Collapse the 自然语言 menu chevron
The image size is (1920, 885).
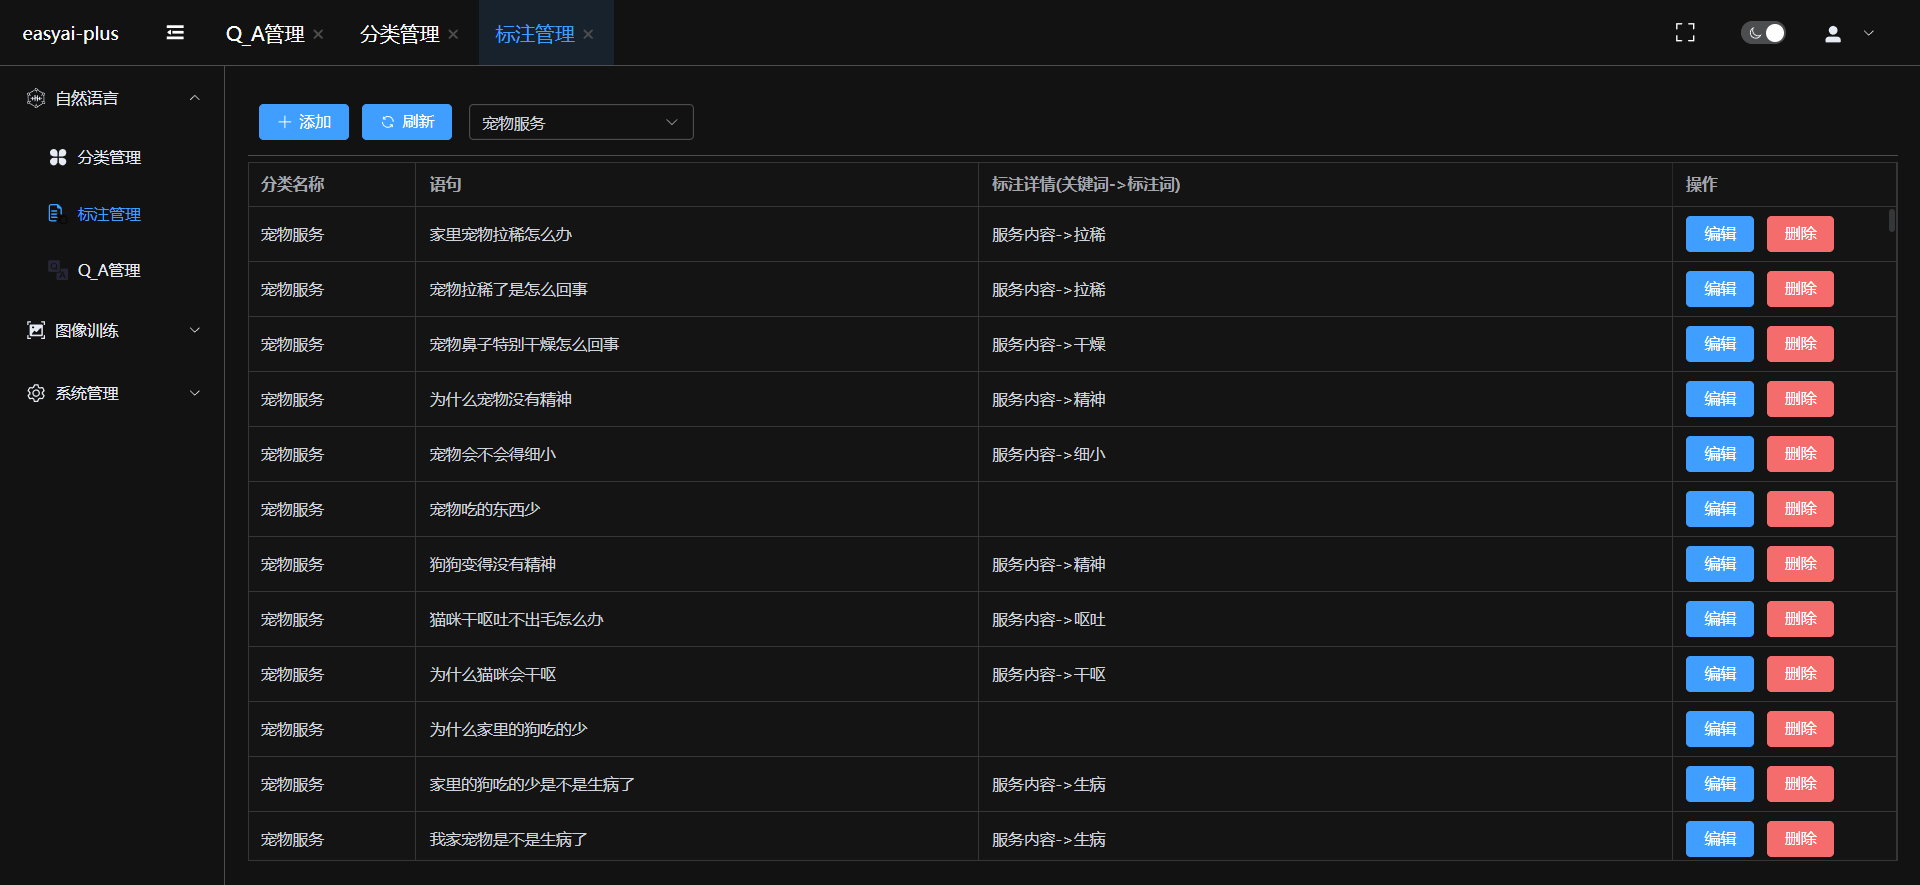coord(195,98)
